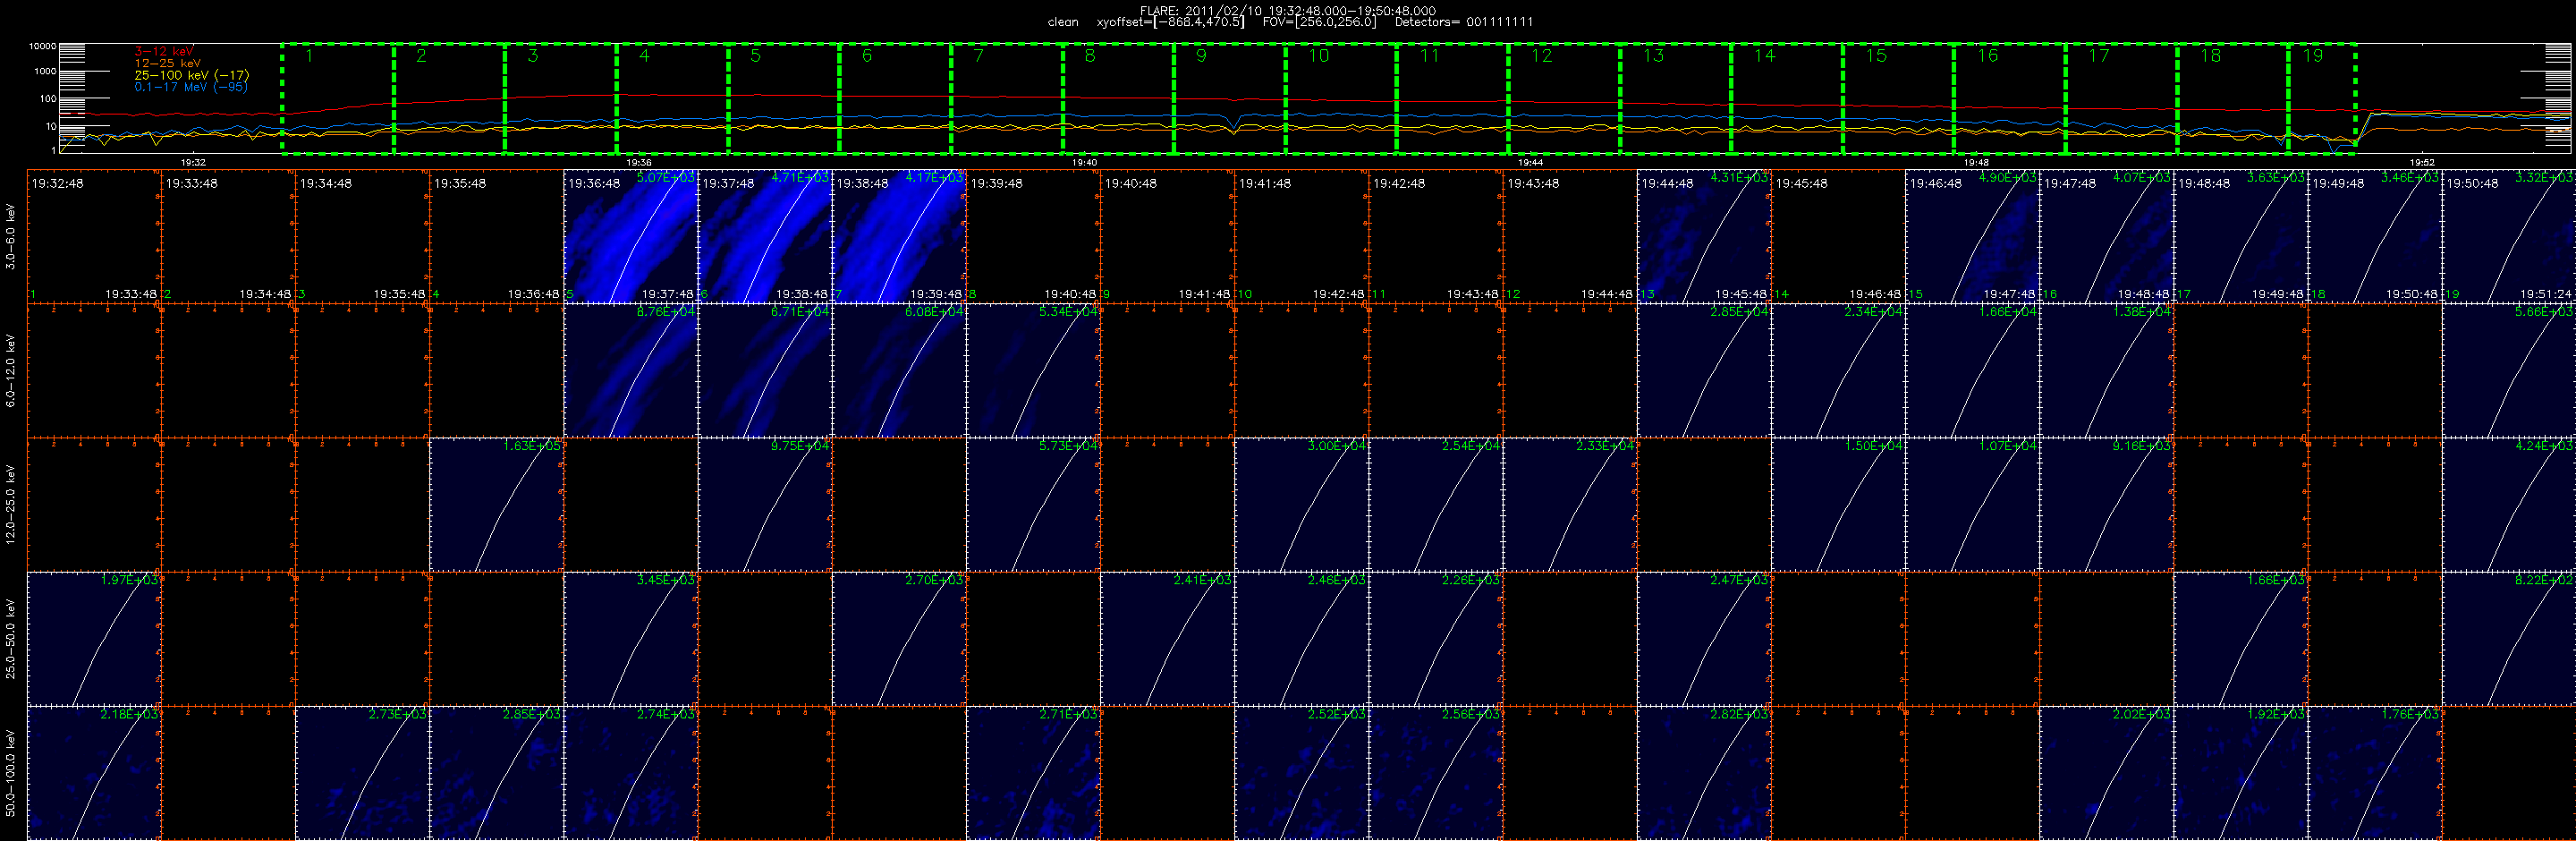Select interval 5 box in the light curve
The width and height of the screenshot is (2576, 841).
tap(784, 98)
